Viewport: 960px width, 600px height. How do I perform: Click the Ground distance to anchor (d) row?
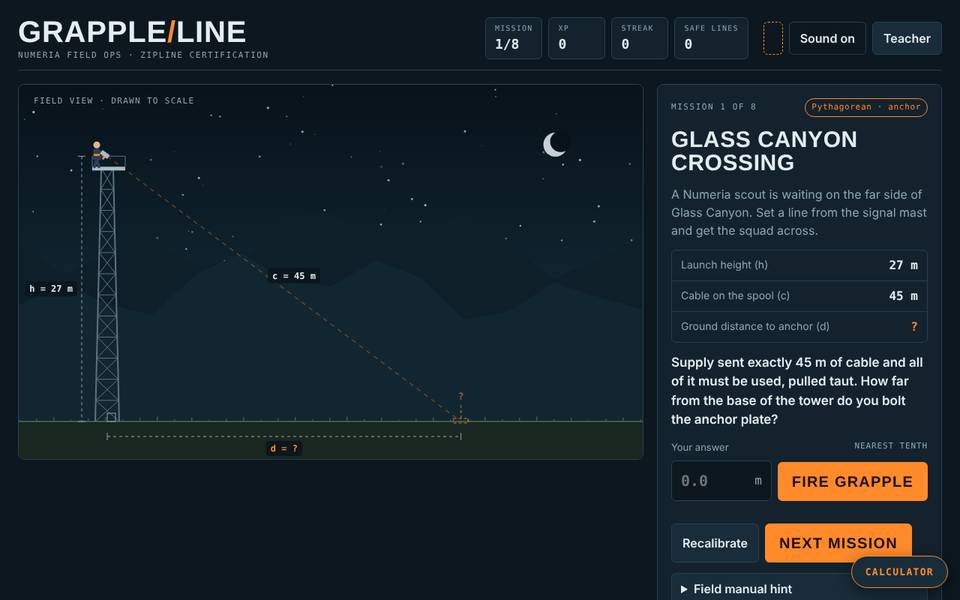[799, 326]
